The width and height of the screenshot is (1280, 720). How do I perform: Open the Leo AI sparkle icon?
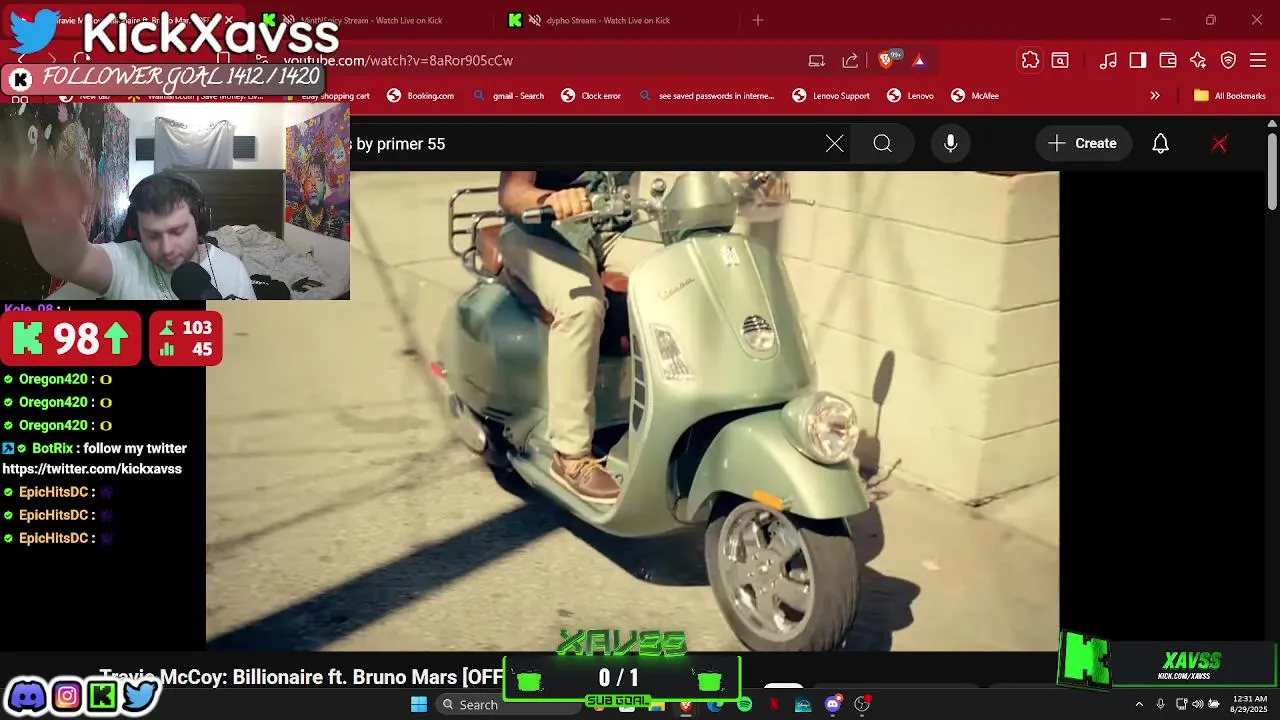(x=1198, y=61)
